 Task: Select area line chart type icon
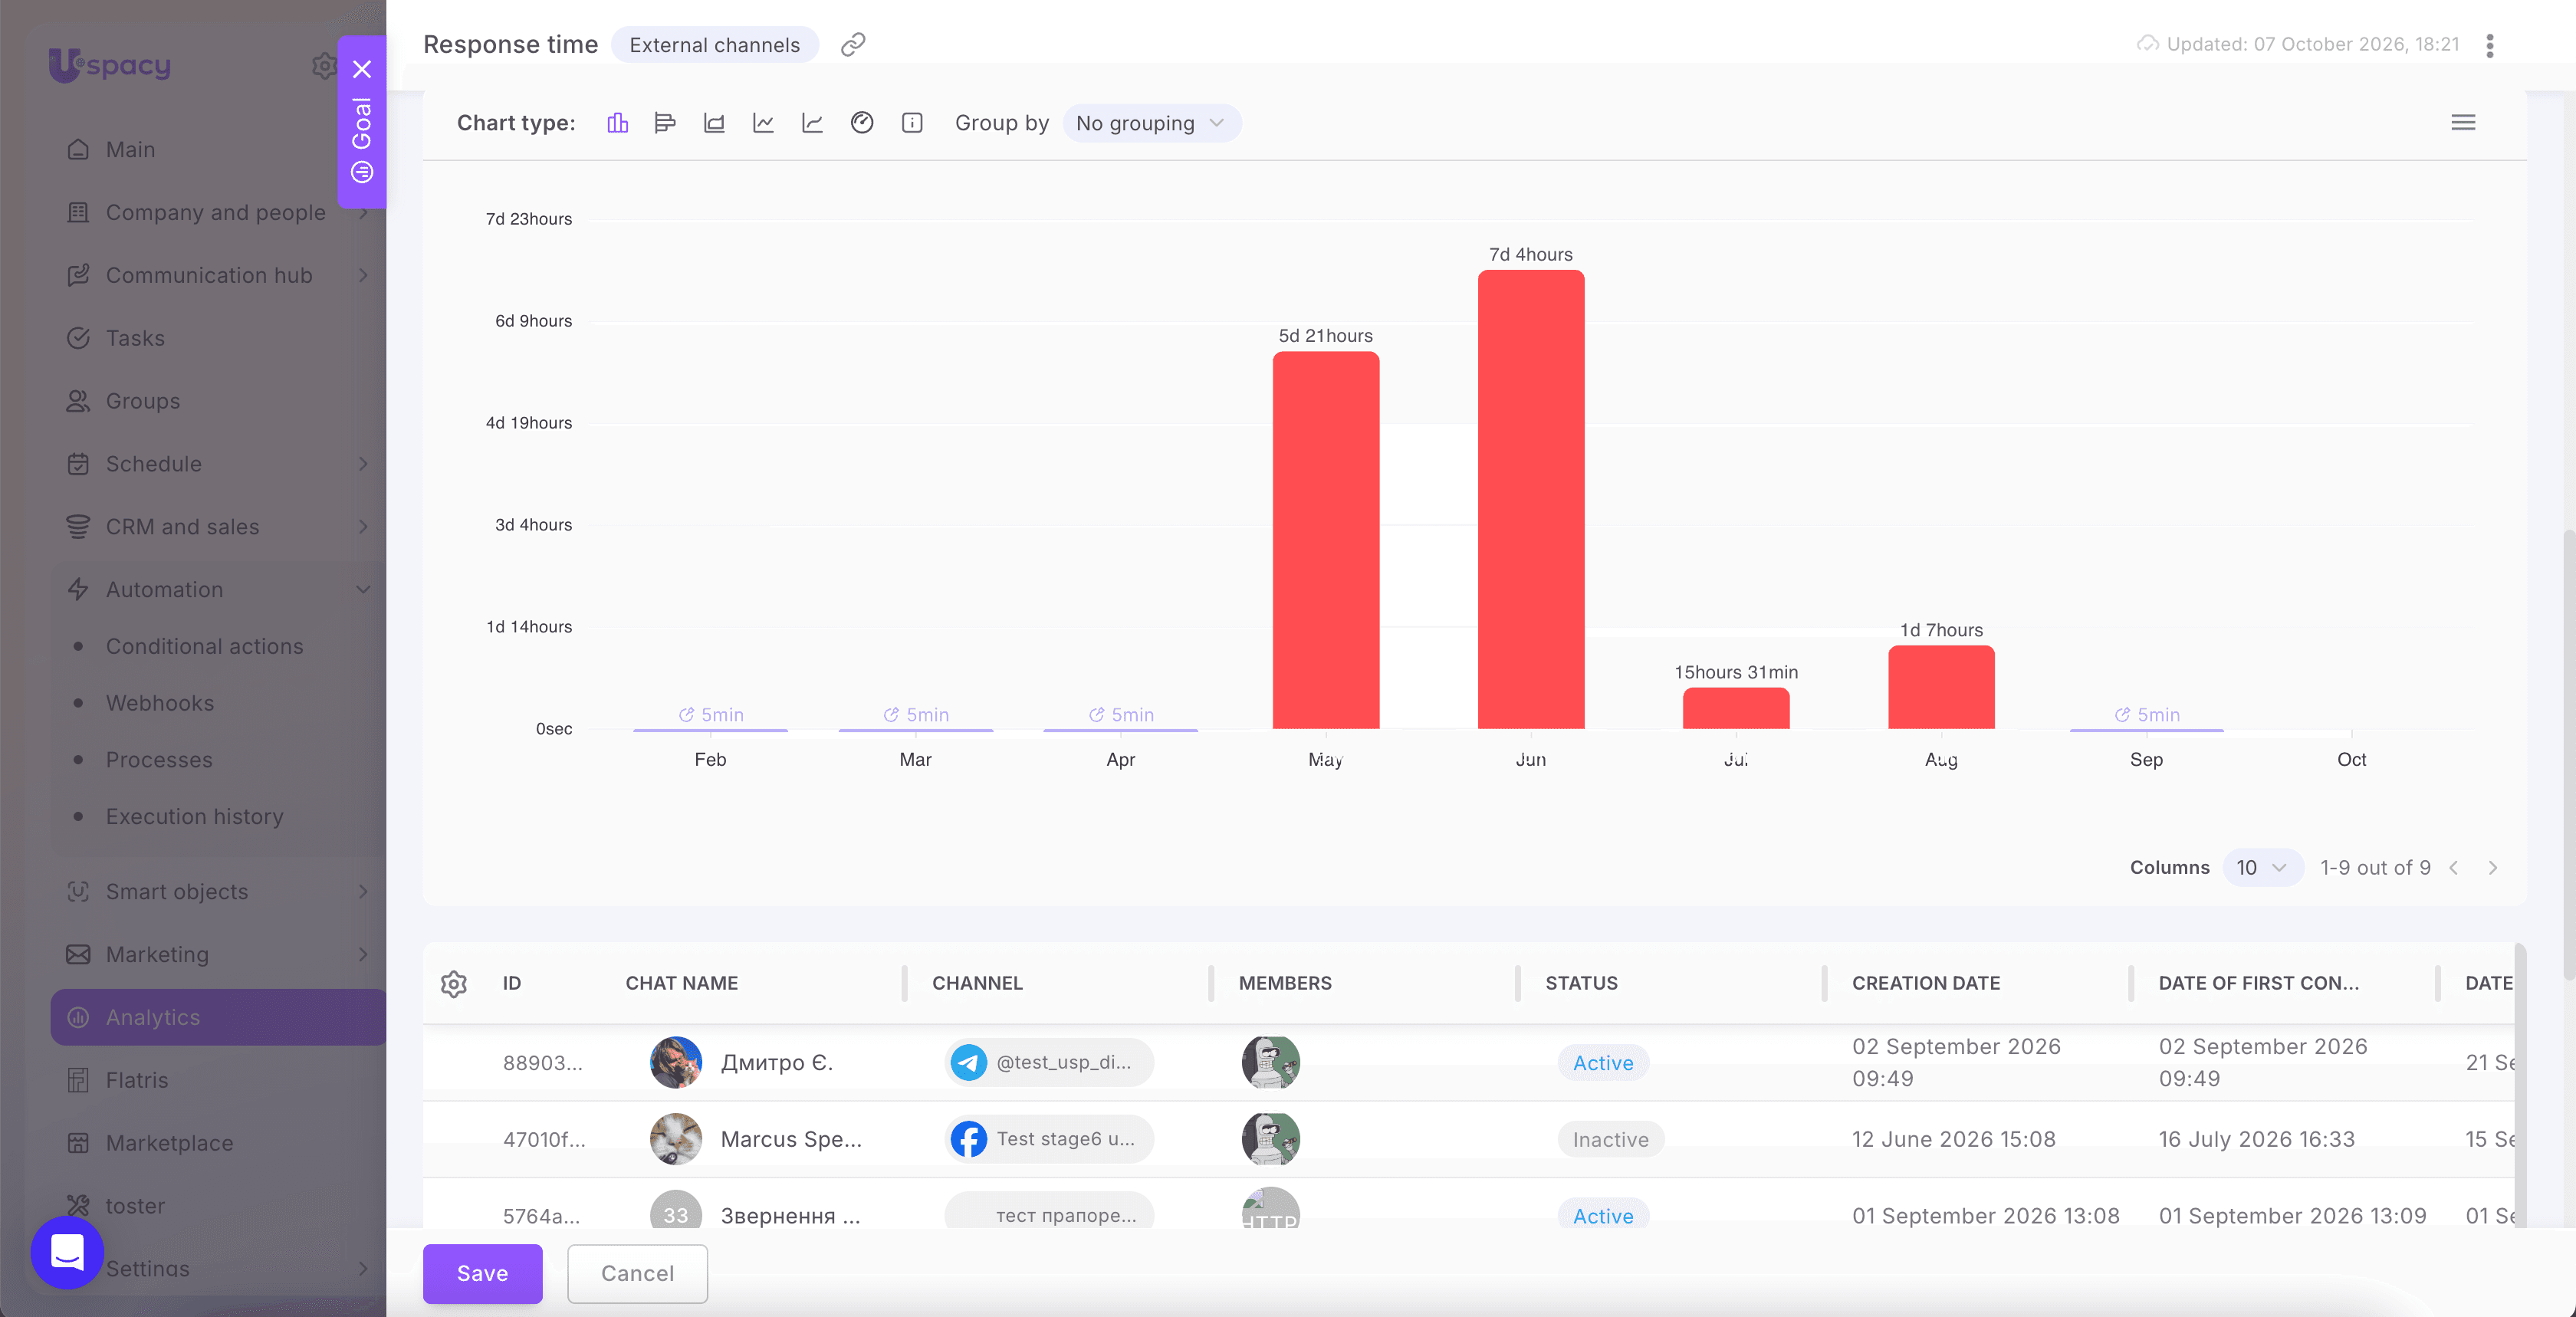(x=812, y=123)
